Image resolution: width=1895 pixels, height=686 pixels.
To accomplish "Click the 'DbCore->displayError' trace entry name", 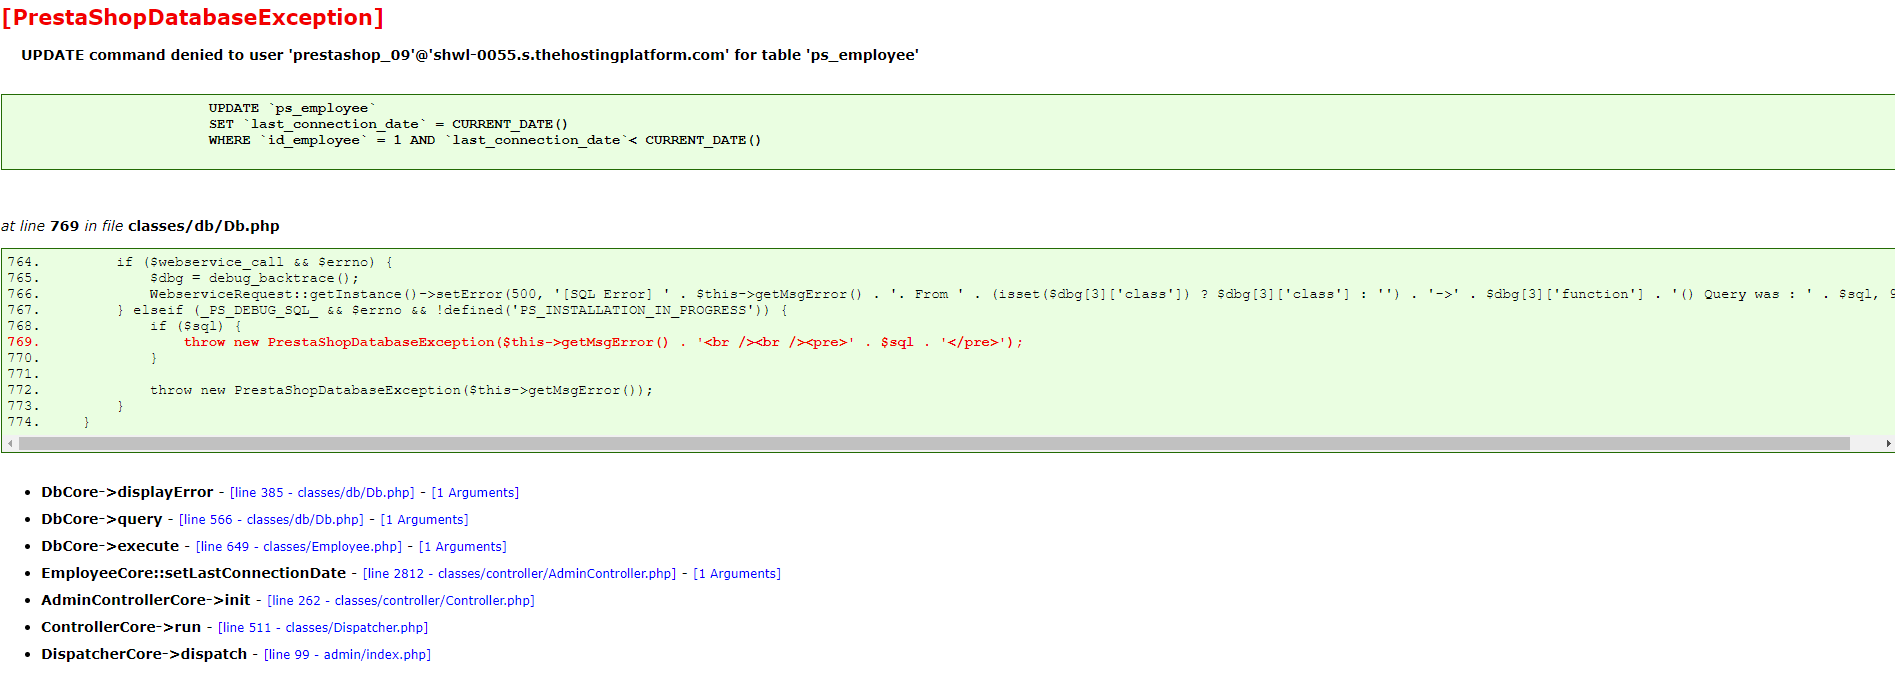I will click(127, 492).
